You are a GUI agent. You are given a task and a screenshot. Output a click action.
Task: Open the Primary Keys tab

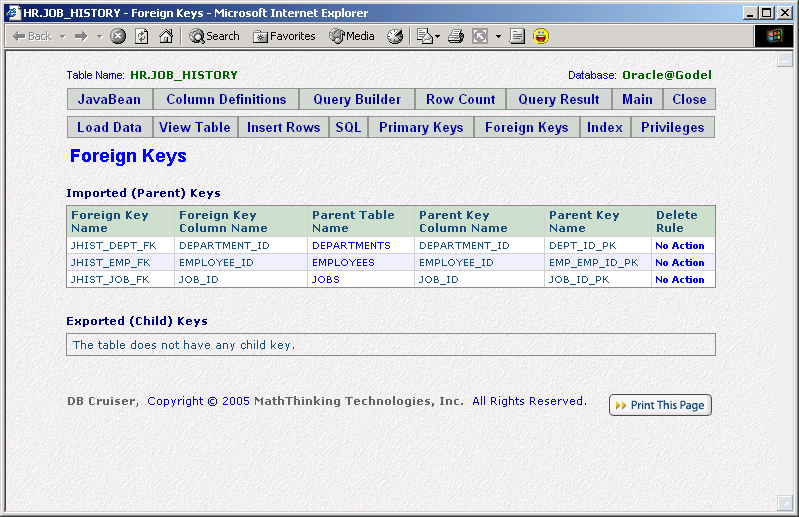(421, 127)
